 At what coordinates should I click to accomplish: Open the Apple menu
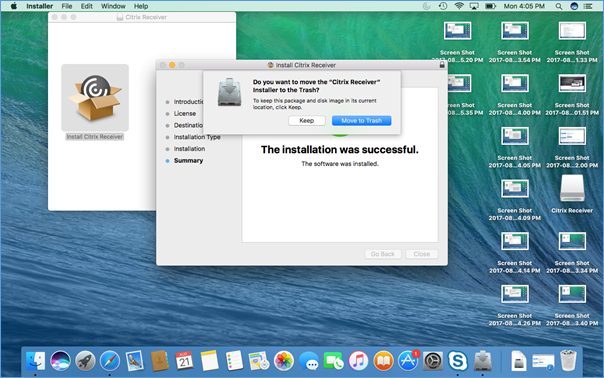(13, 6)
